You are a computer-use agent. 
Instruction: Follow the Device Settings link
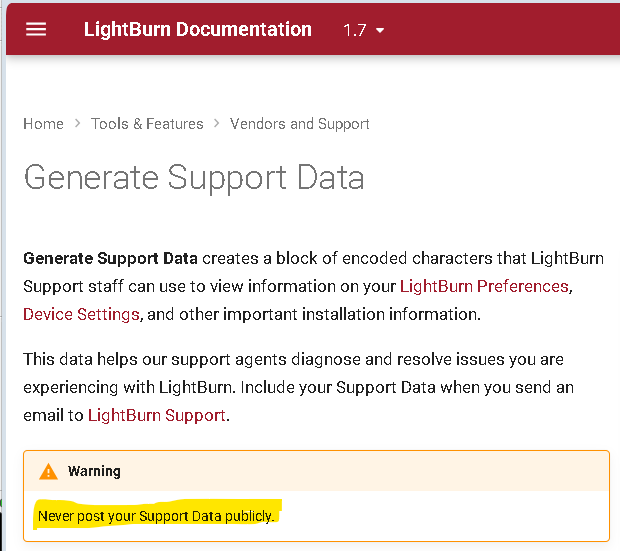pos(81,314)
